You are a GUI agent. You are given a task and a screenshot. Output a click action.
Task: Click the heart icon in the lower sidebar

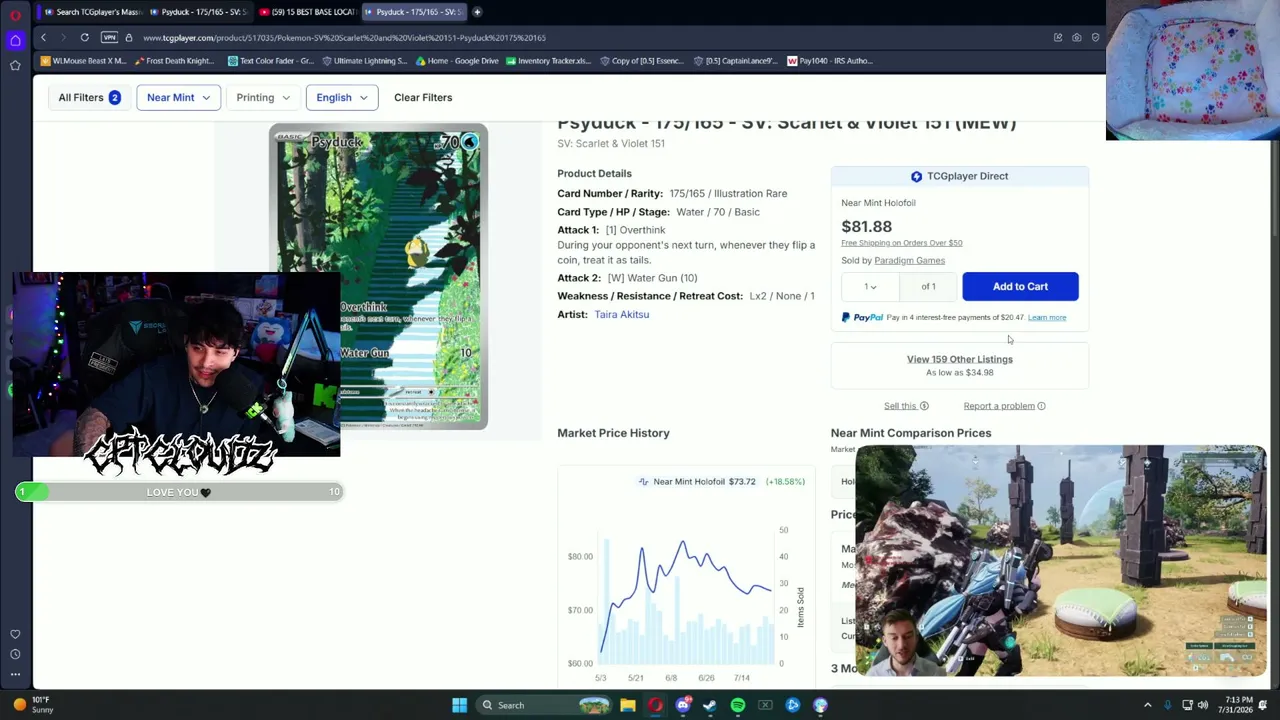click(15, 634)
